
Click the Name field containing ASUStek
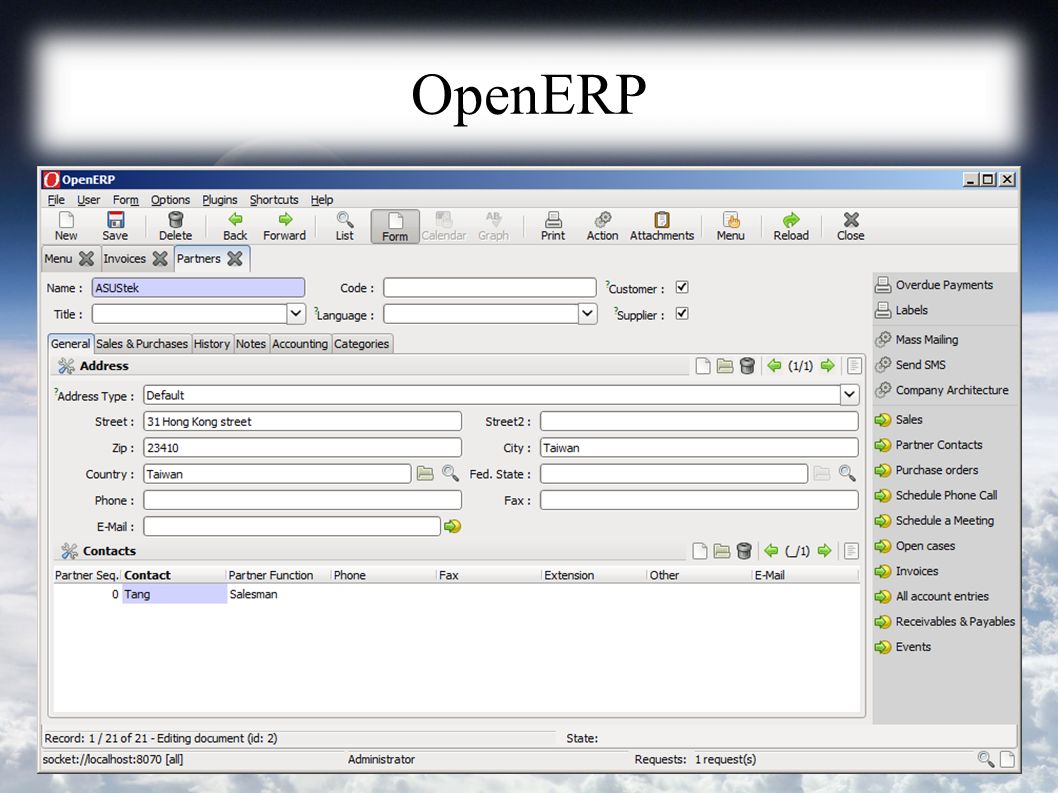coord(198,288)
